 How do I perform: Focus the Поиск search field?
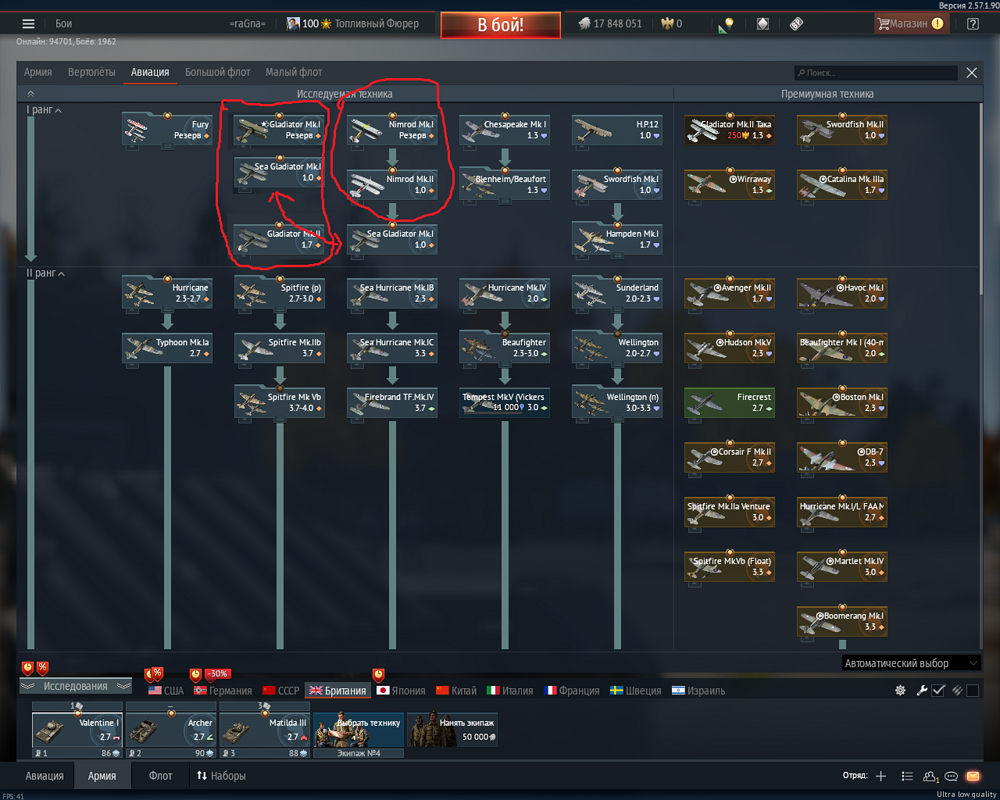(x=876, y=73)
